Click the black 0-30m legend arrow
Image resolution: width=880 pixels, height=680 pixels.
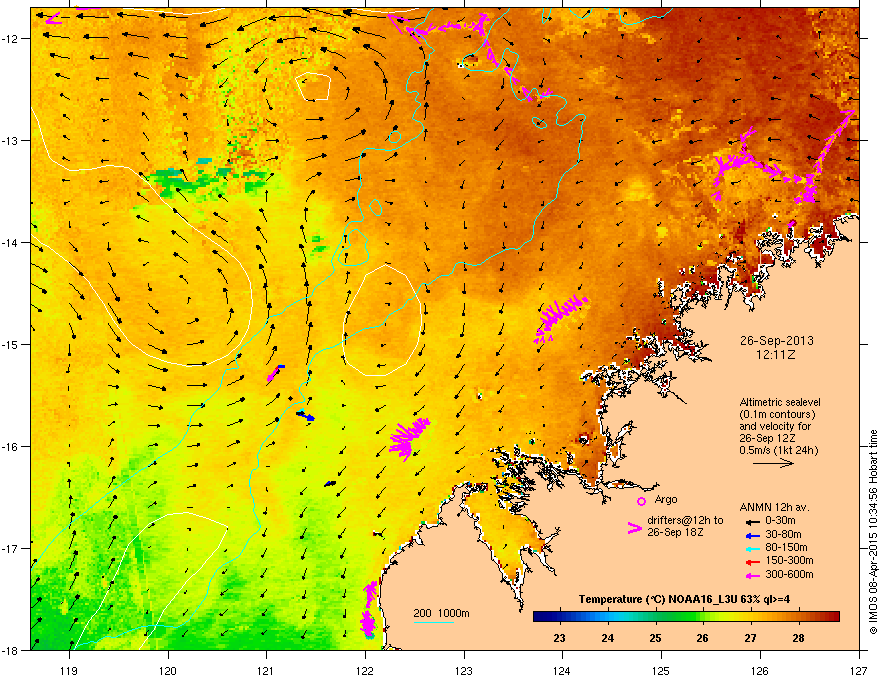(x=752, y=522)
